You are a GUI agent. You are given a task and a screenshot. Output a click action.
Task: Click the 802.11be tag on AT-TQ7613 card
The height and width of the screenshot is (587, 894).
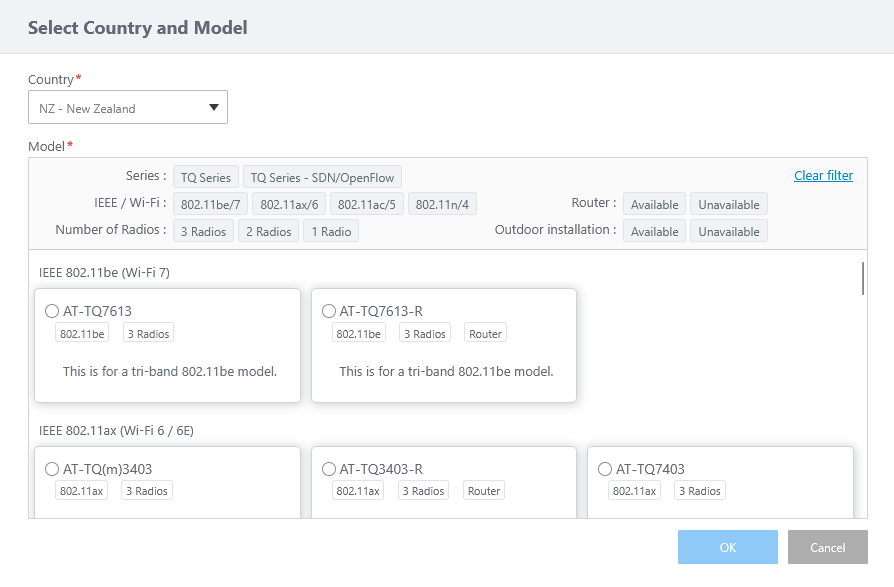tap(82, 333)
